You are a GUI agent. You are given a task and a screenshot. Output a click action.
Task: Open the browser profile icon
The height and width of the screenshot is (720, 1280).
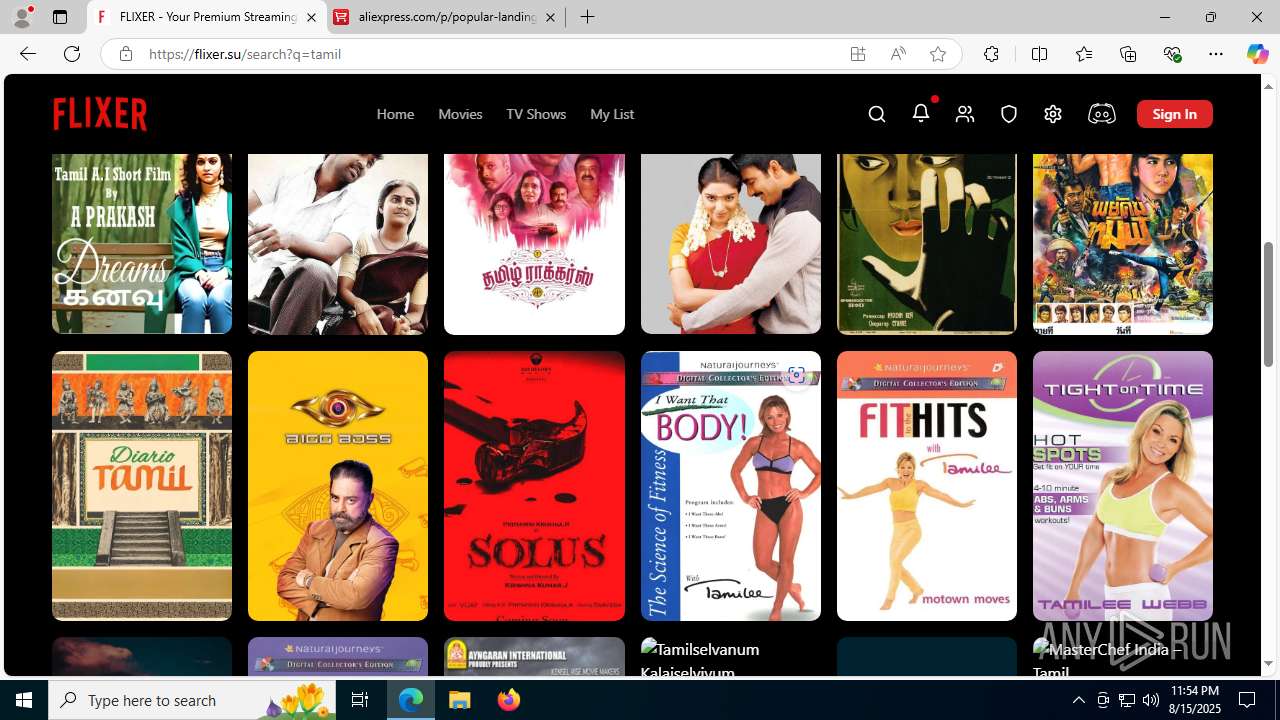(22, 17)
